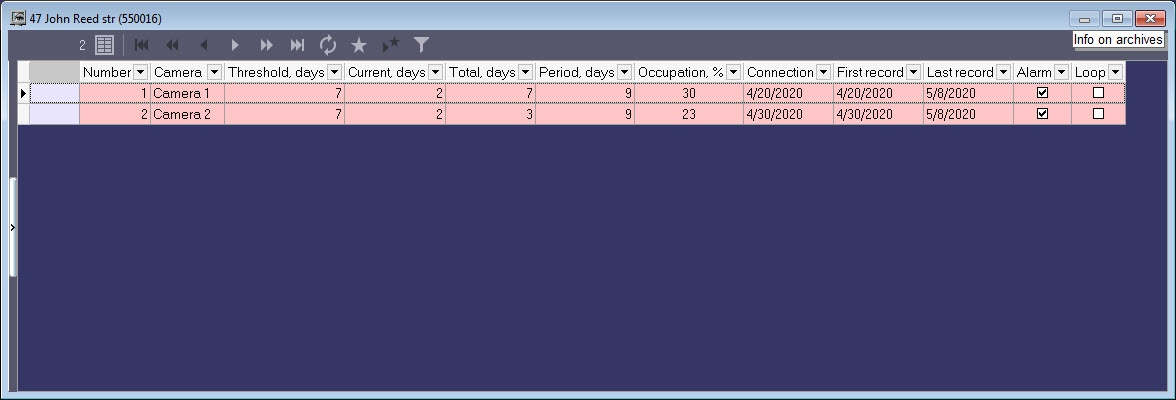Image resolution: width=1176 pixels, height=400 pixels.
Task: Click Occupation value 23 for Camera 2
Action: pos(688,114)
